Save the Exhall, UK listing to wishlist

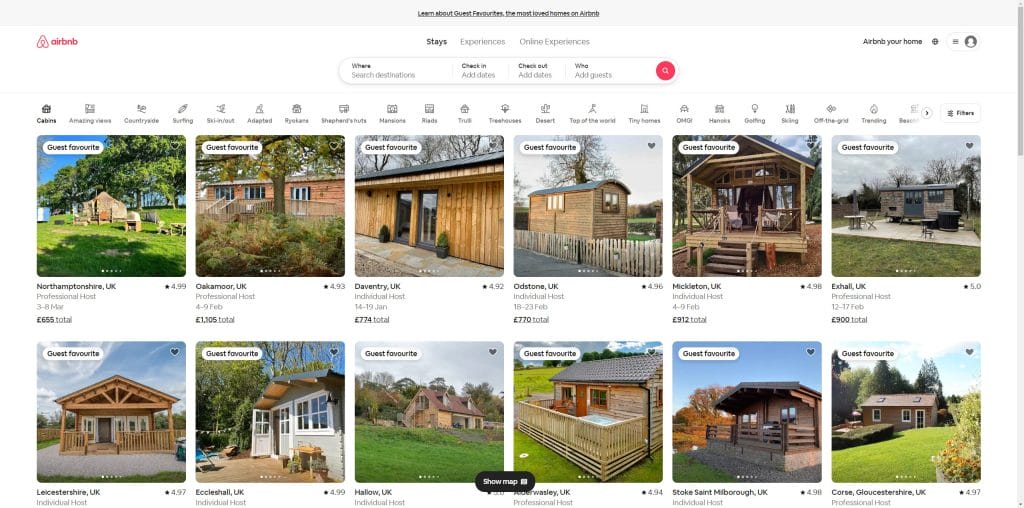(969, 146)
